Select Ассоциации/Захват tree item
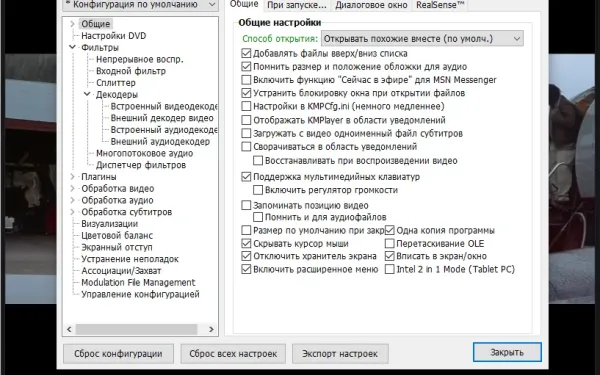The height and width of the screenshot is (375, 600). [x=121, y=271]
